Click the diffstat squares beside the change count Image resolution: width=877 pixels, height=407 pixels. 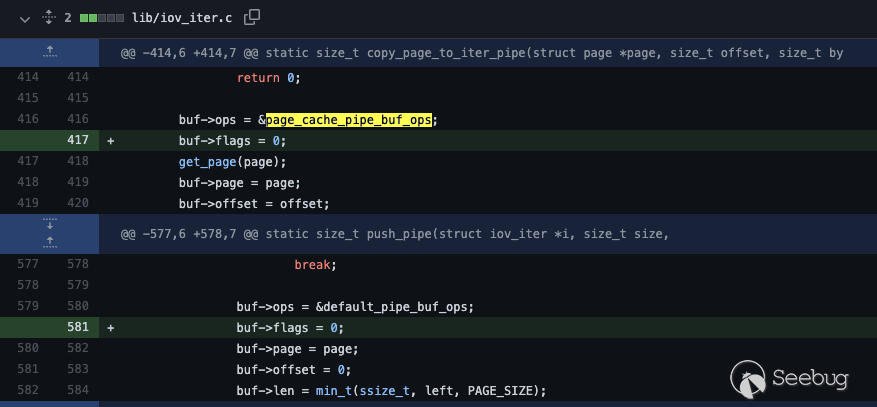102,18
